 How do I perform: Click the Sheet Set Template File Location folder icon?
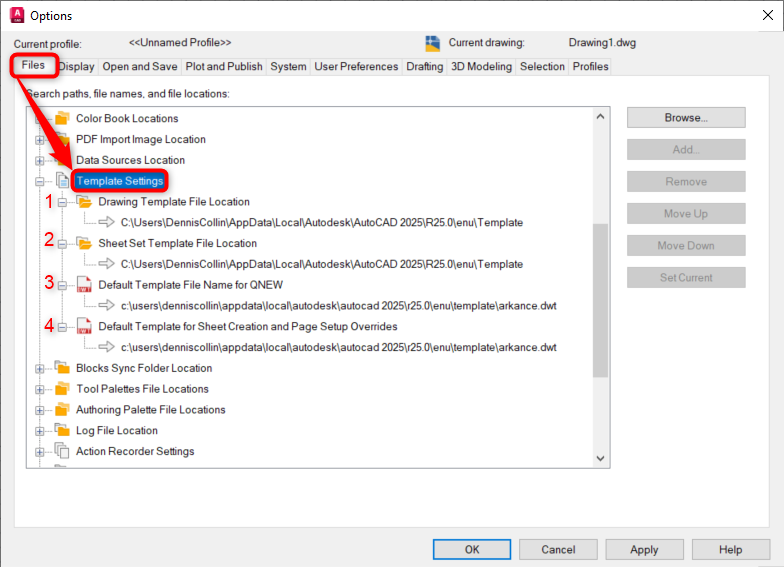(84, 243)
